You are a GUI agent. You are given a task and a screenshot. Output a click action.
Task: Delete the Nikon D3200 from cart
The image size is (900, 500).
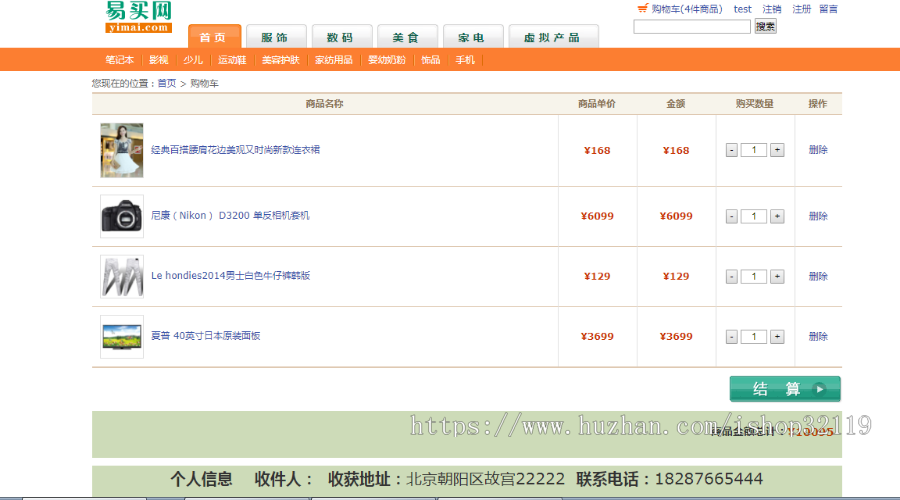click(818, 216)
